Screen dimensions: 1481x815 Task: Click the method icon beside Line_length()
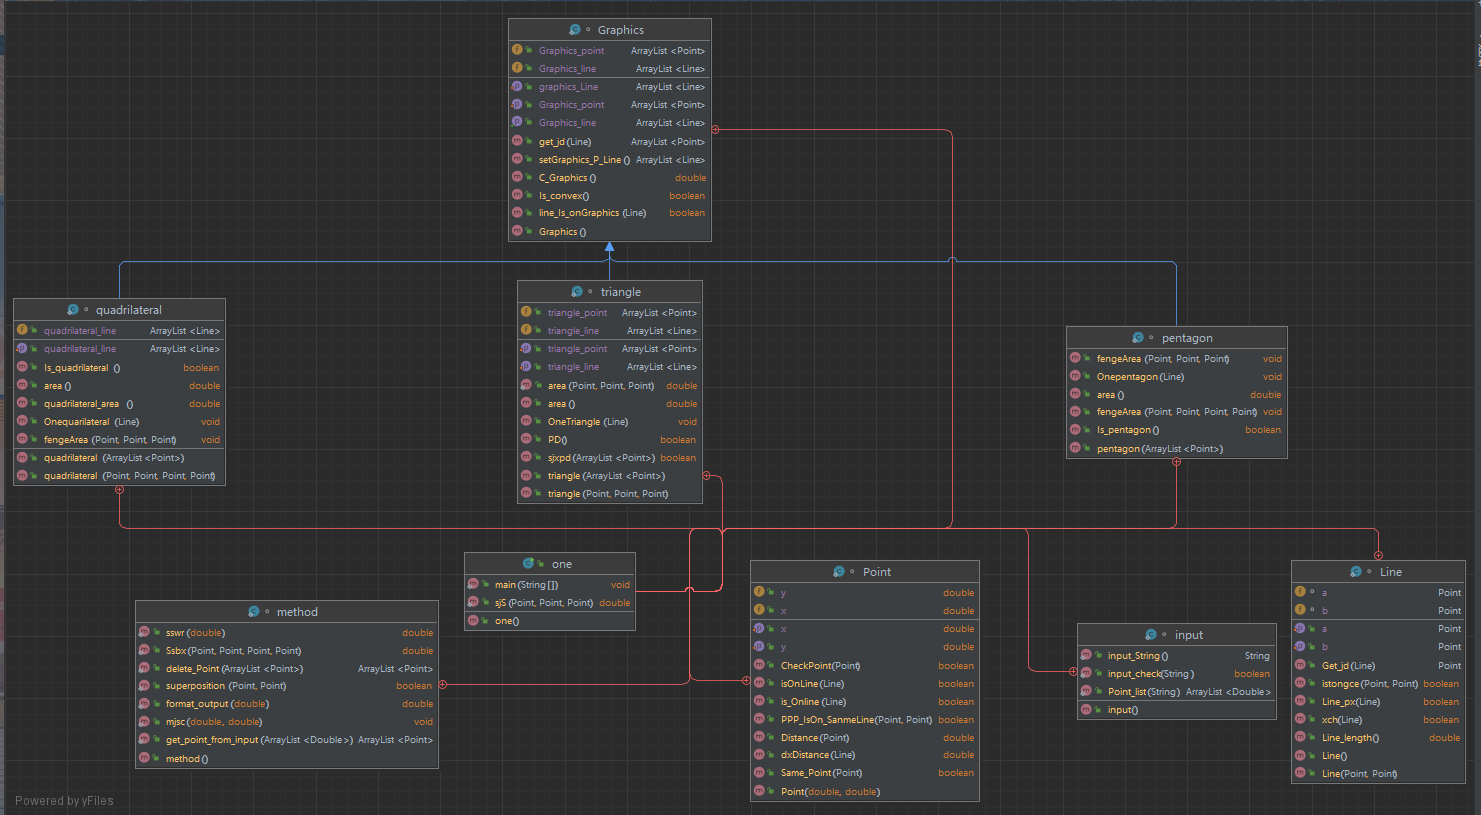pos(1300,737)
